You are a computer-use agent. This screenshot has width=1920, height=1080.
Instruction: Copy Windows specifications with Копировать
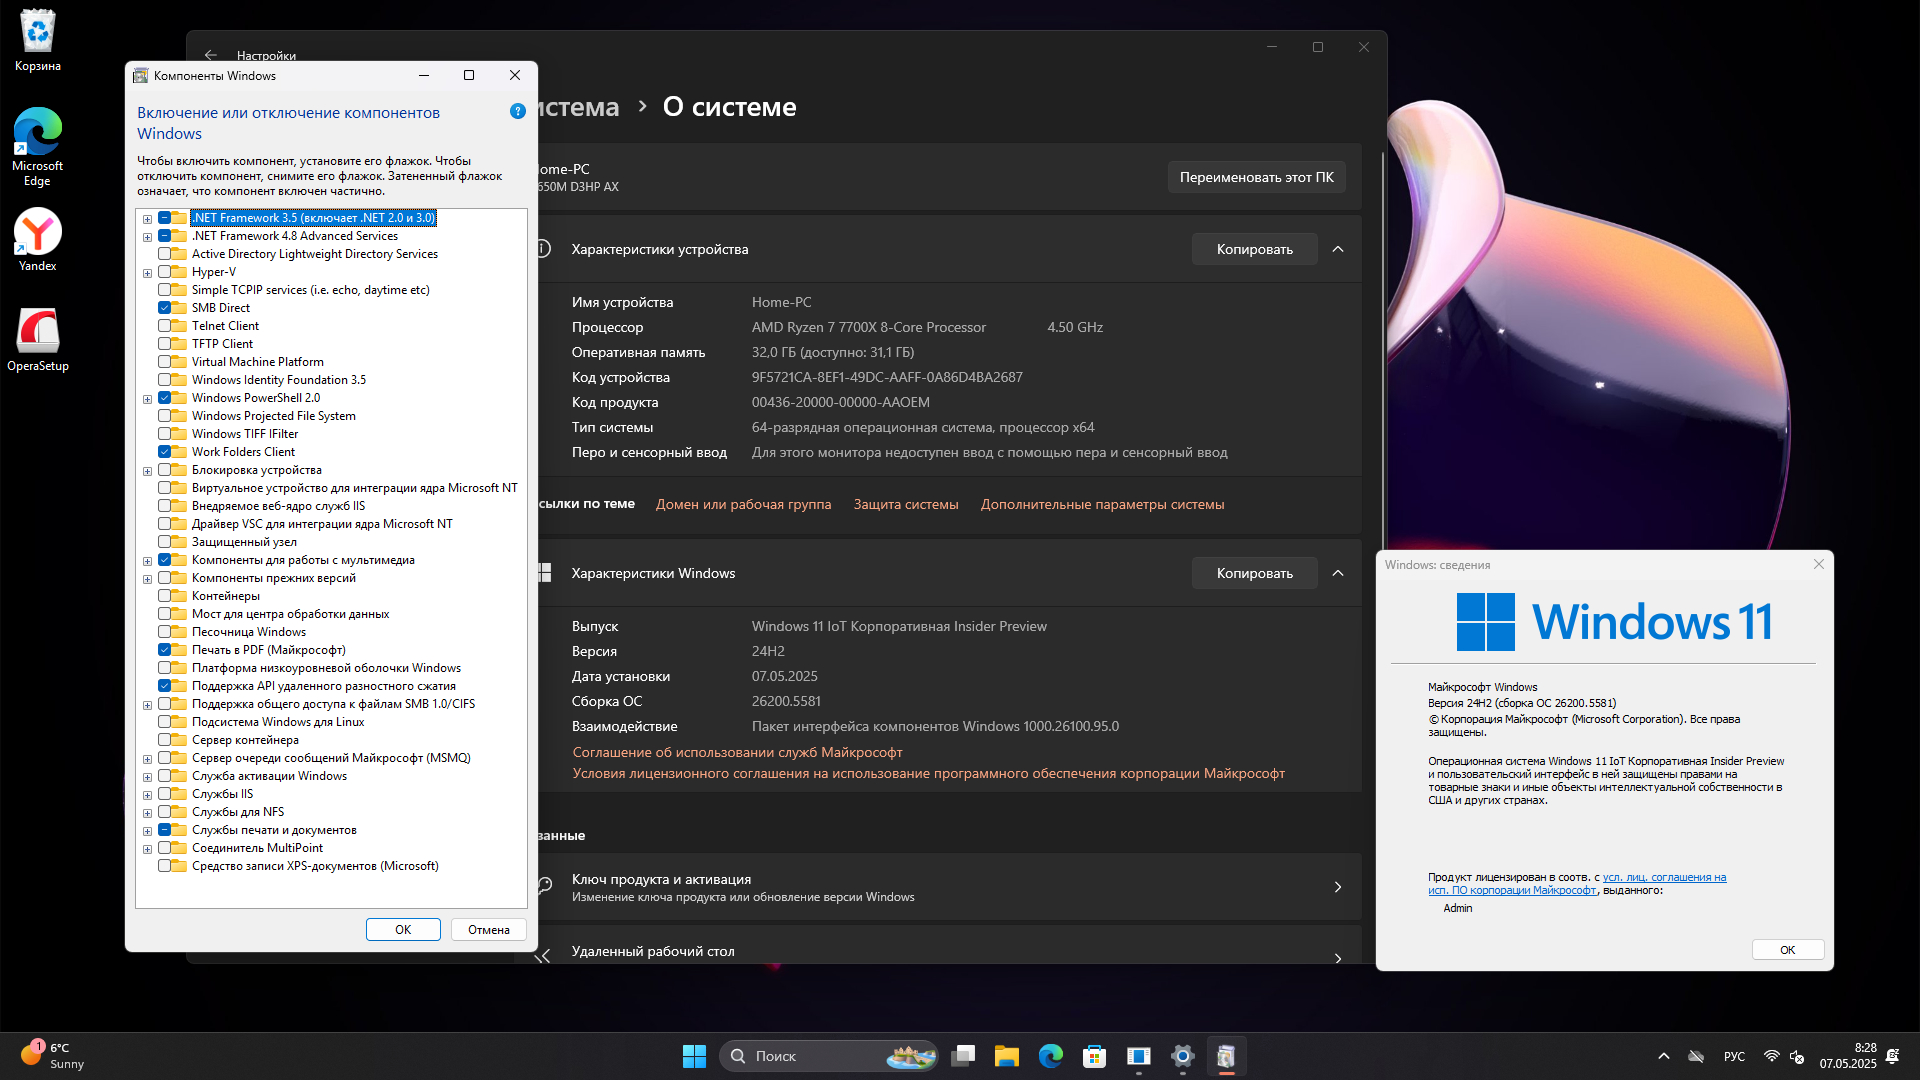pos(1254,573)
